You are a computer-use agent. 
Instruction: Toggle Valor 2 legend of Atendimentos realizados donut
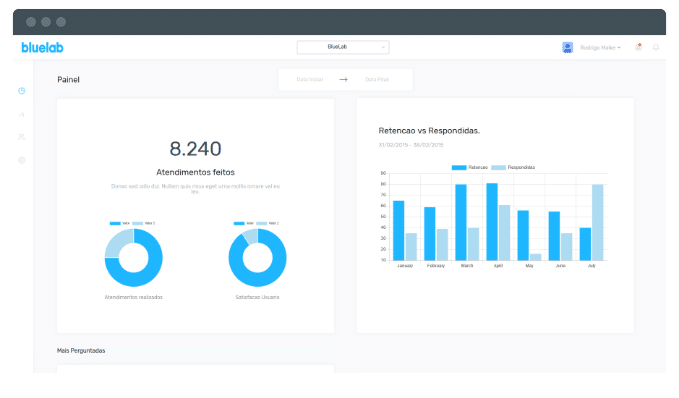tap(144, 223)
